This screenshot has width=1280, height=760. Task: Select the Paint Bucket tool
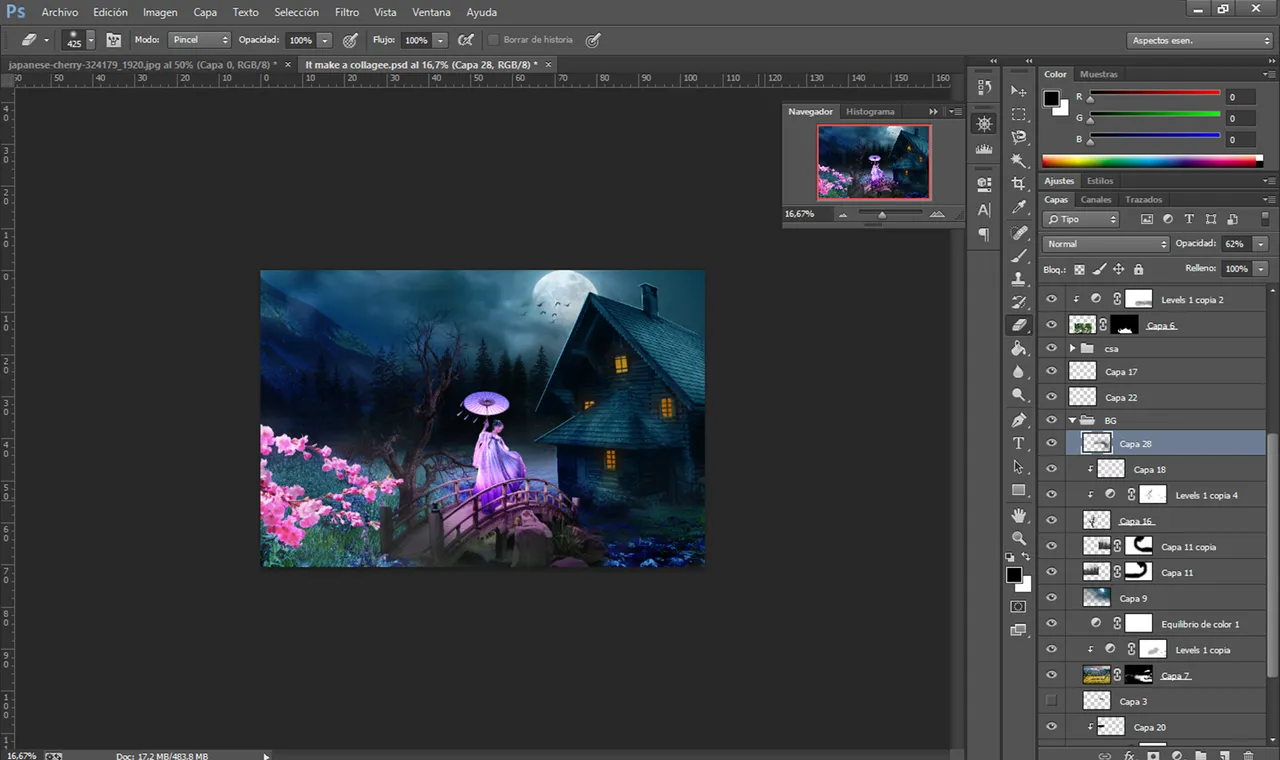point(1019,349)
